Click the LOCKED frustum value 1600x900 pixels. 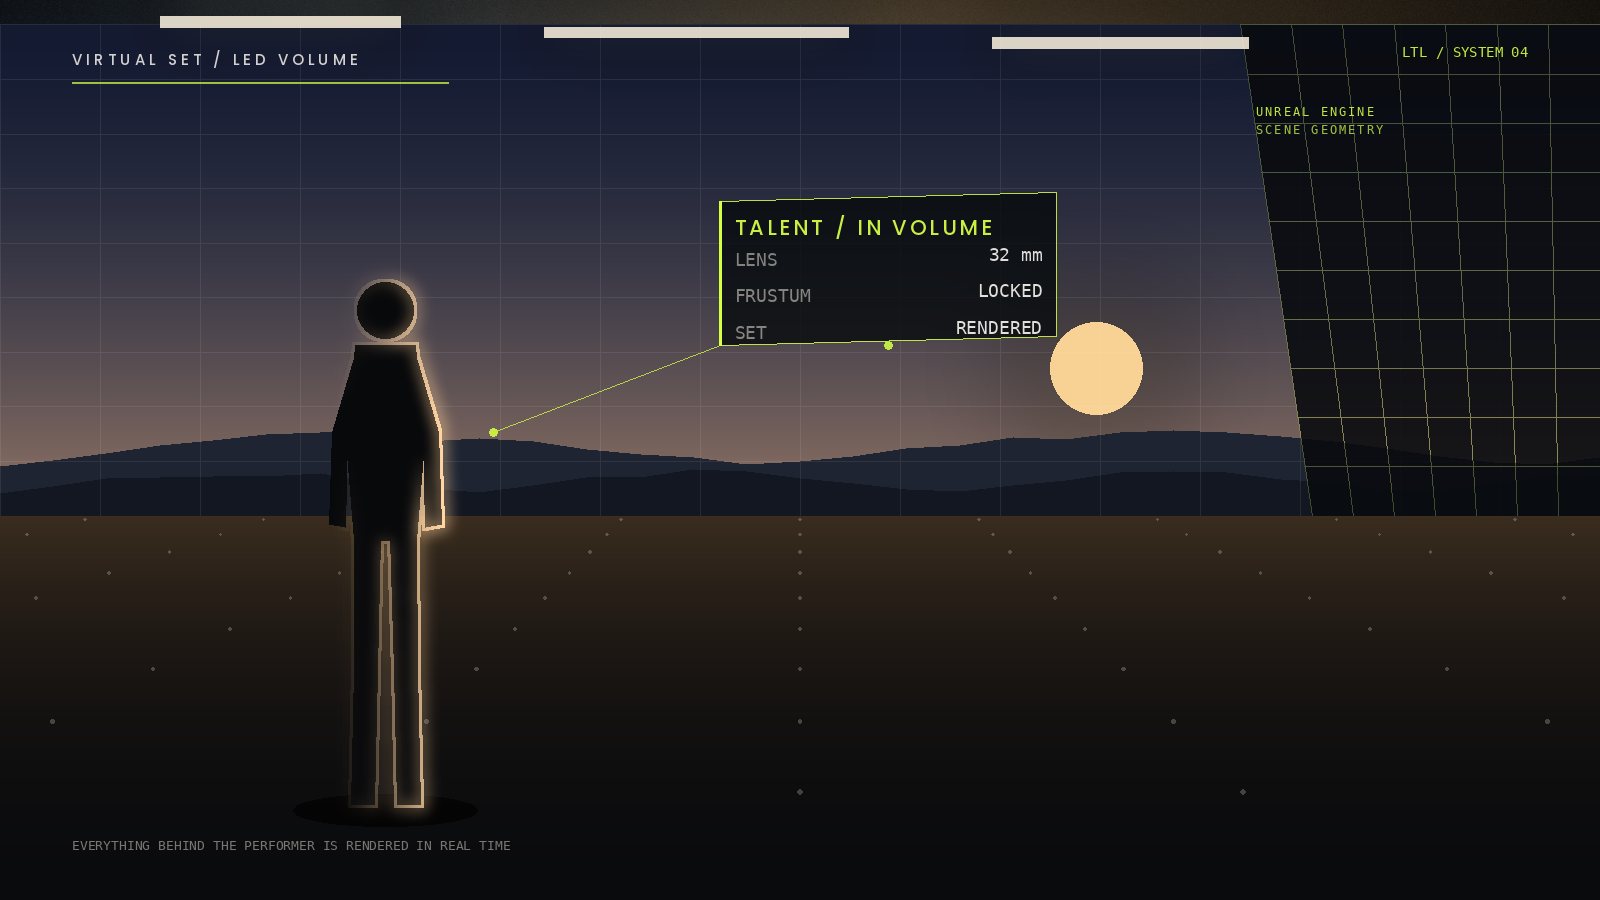point(1010,291)
